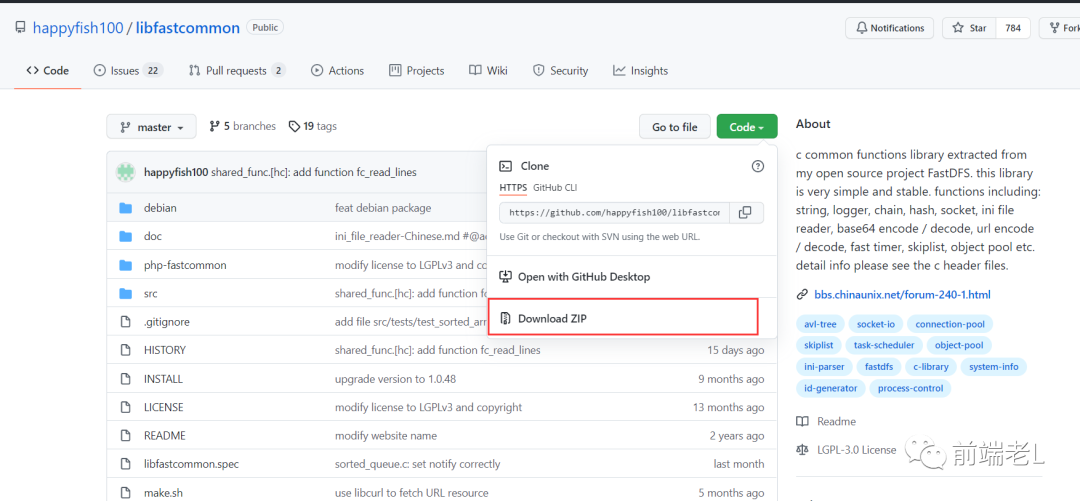
Task: Open the Wiki tab
Action: tap(488, 70)
